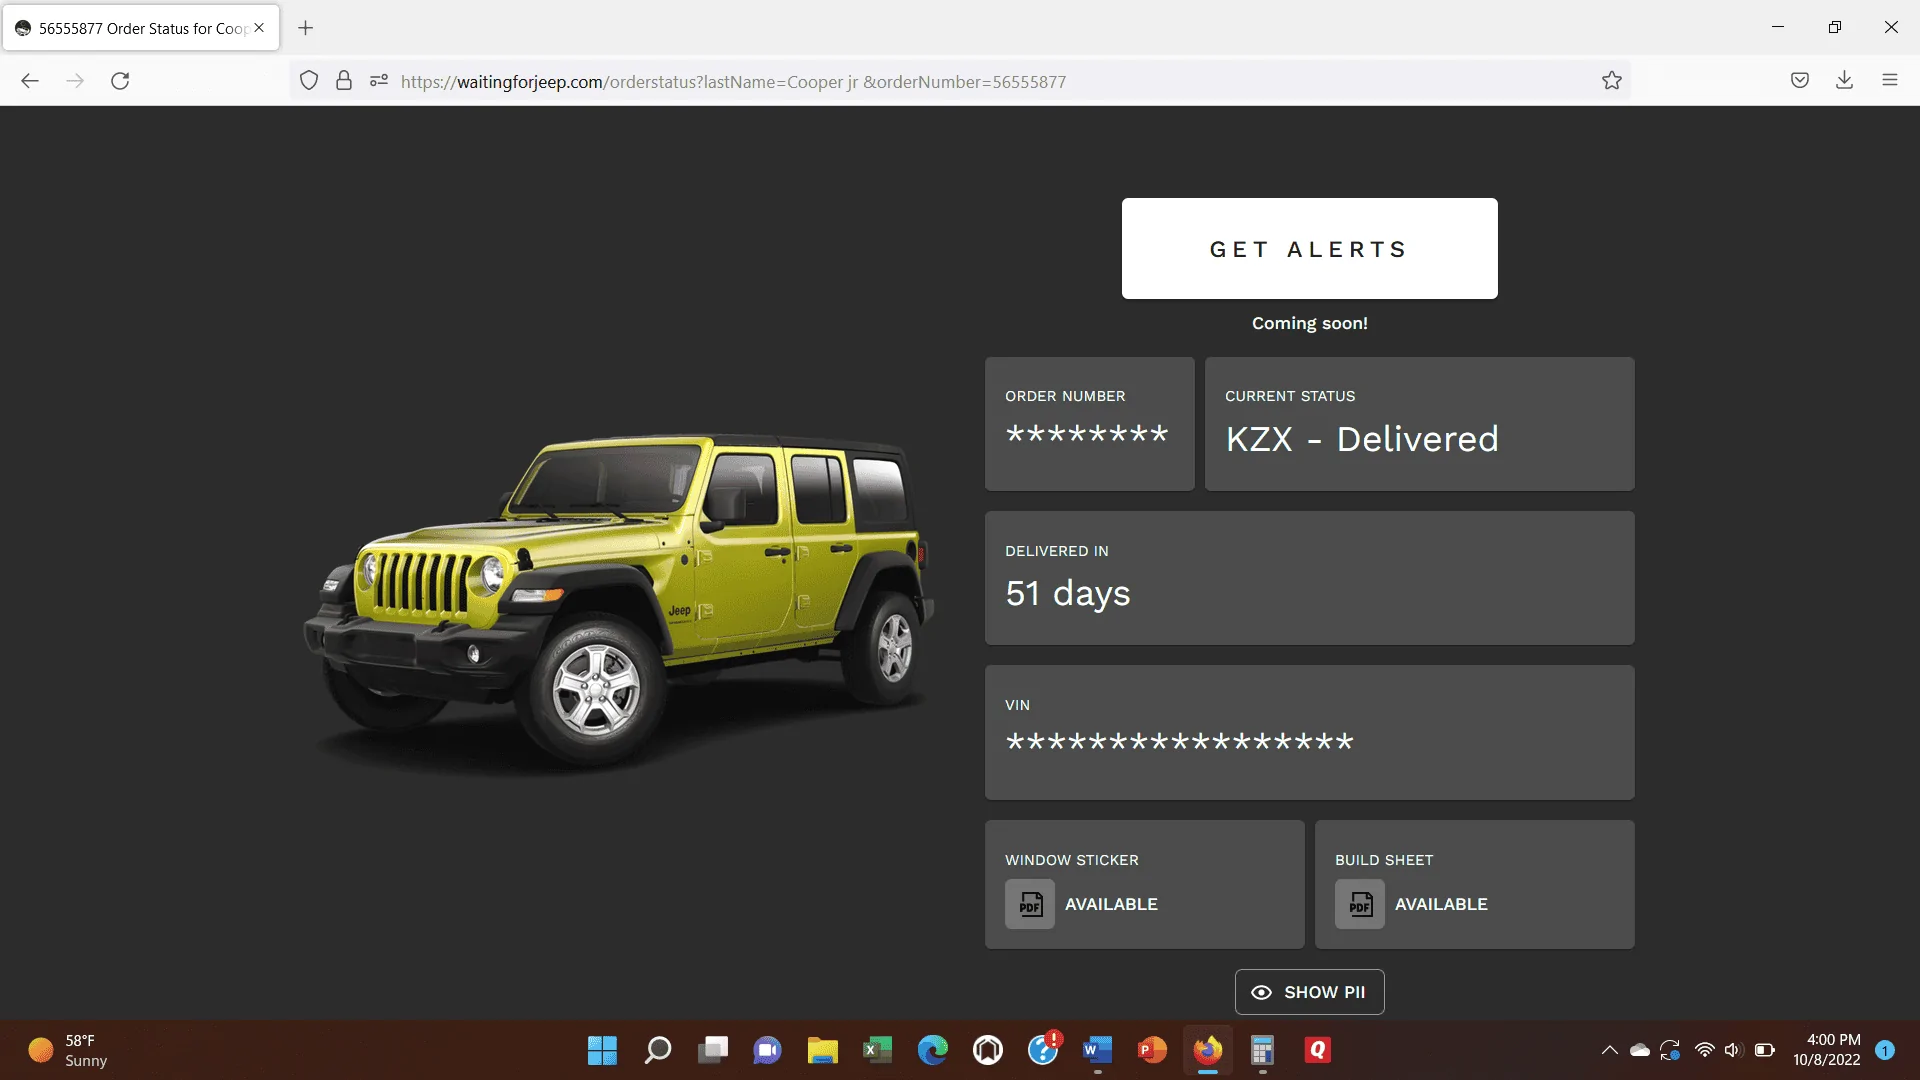Open the notification center badge
This screenshot has height=1080, width=1920.
tap(1885, 1050)
